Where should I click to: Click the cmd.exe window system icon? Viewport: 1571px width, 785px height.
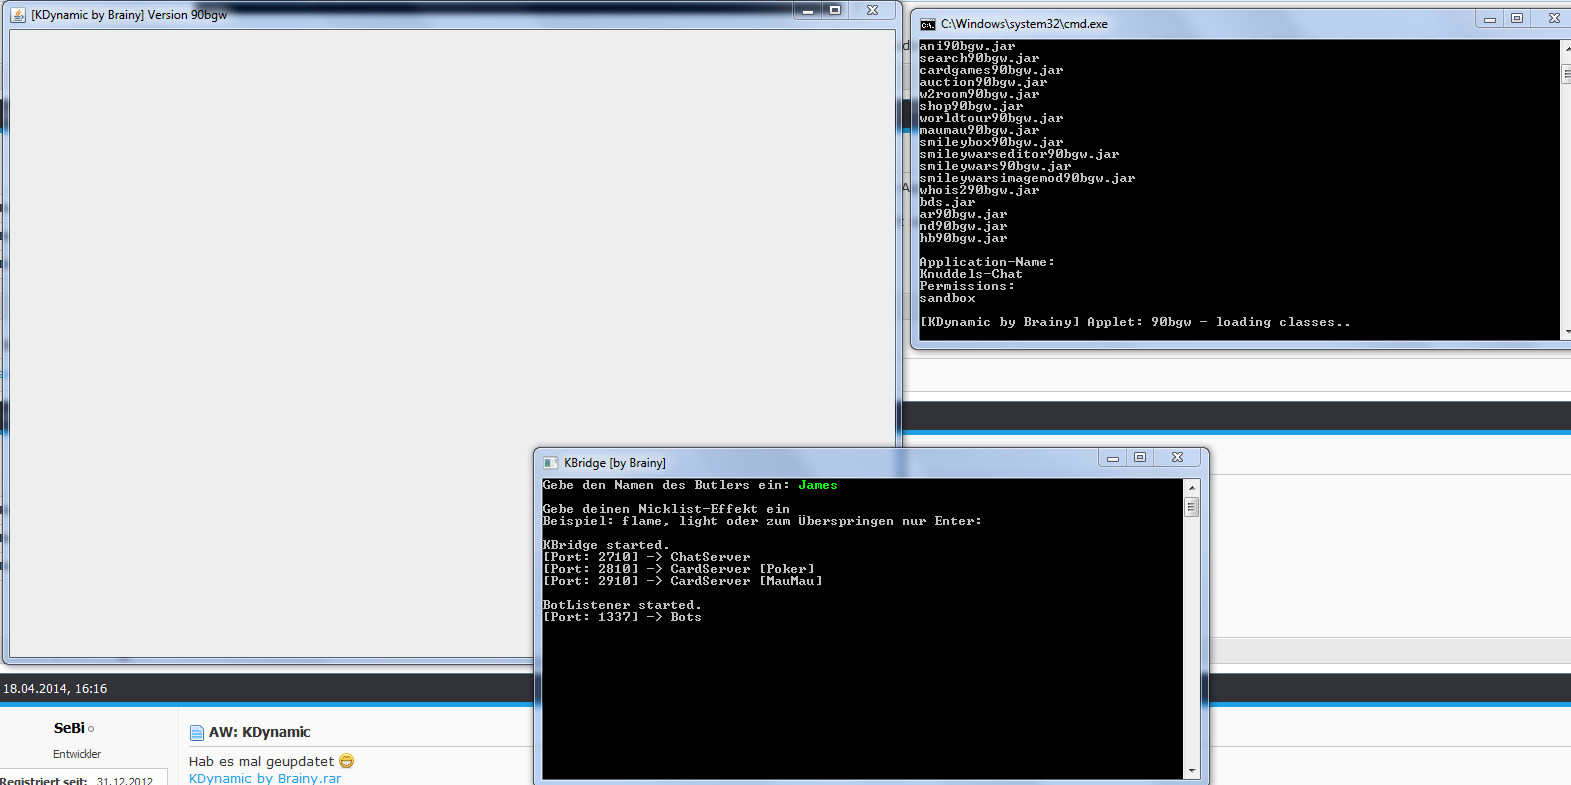coord(927,24)
